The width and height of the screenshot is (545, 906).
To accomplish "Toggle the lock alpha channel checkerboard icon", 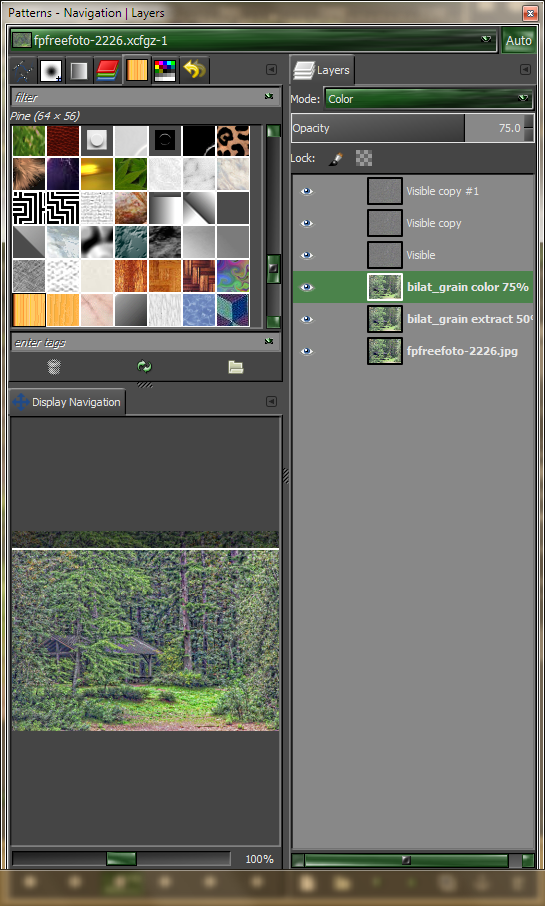I will click(x=364, y=158).
